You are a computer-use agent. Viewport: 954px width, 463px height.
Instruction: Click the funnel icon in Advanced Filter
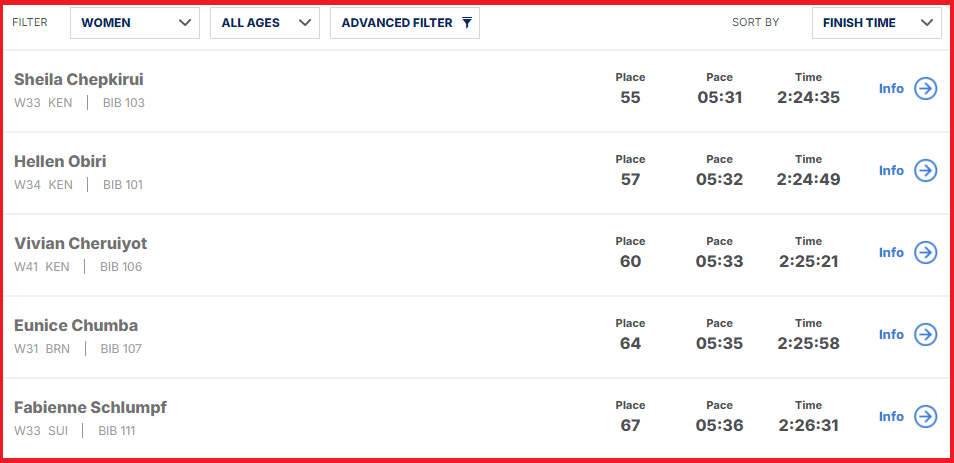[x=467, y=23]
